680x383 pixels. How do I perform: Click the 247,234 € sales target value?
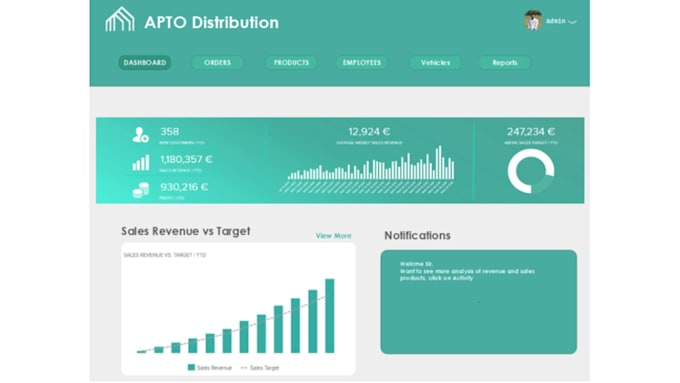(531, 131)
